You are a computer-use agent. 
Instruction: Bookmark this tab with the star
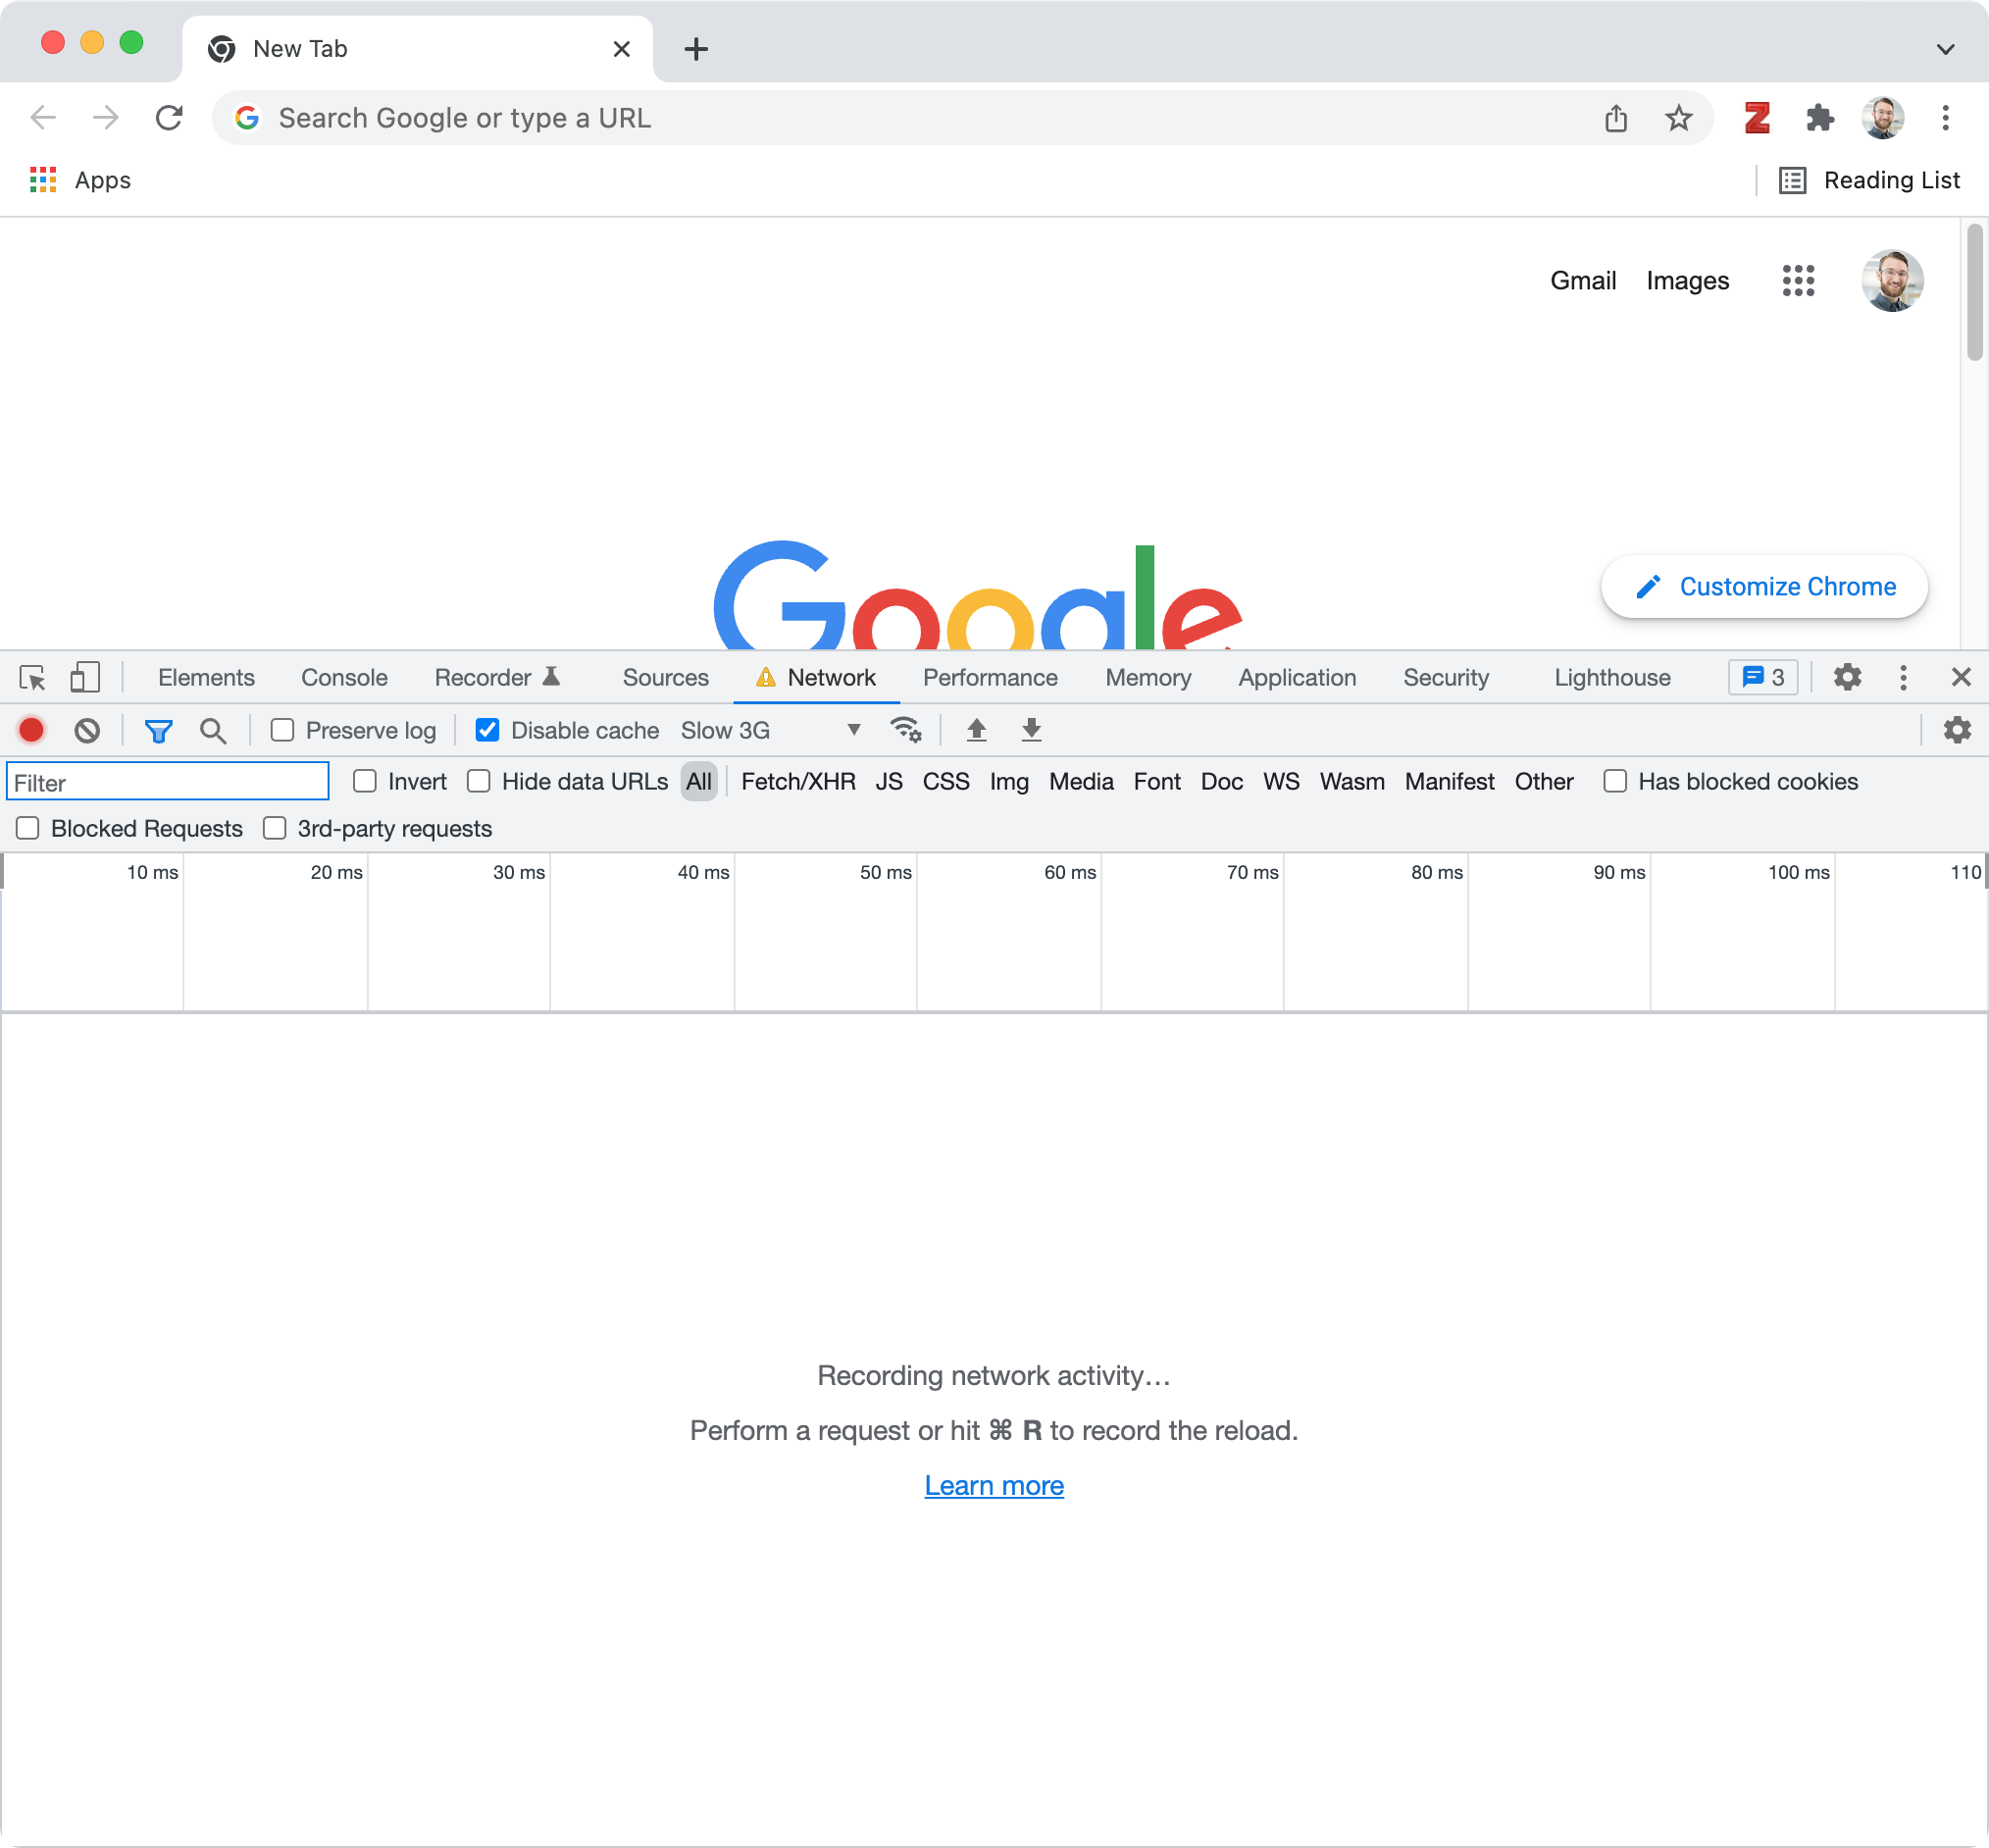pyautogui.click(x=1678, y=118)
